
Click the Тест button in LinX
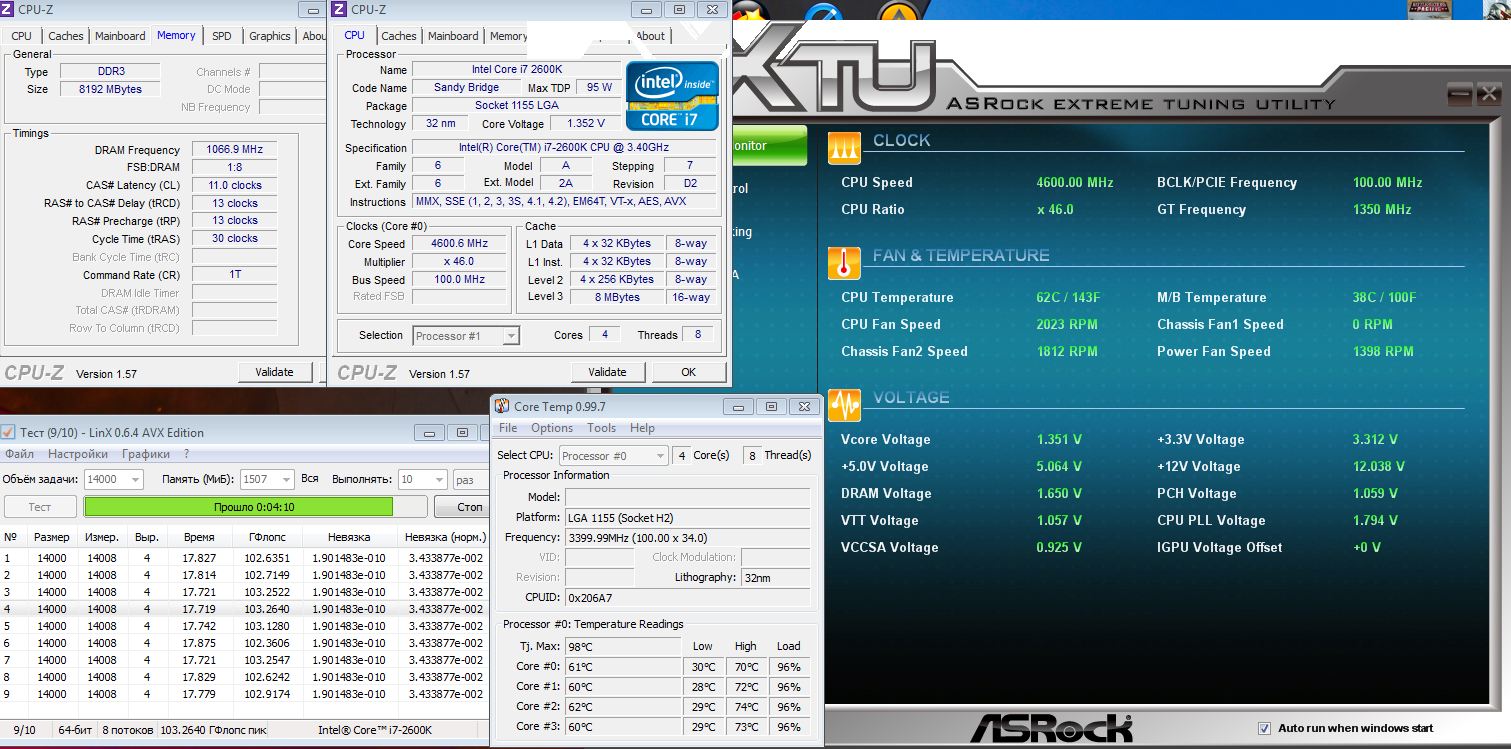(x=40, y=507)
